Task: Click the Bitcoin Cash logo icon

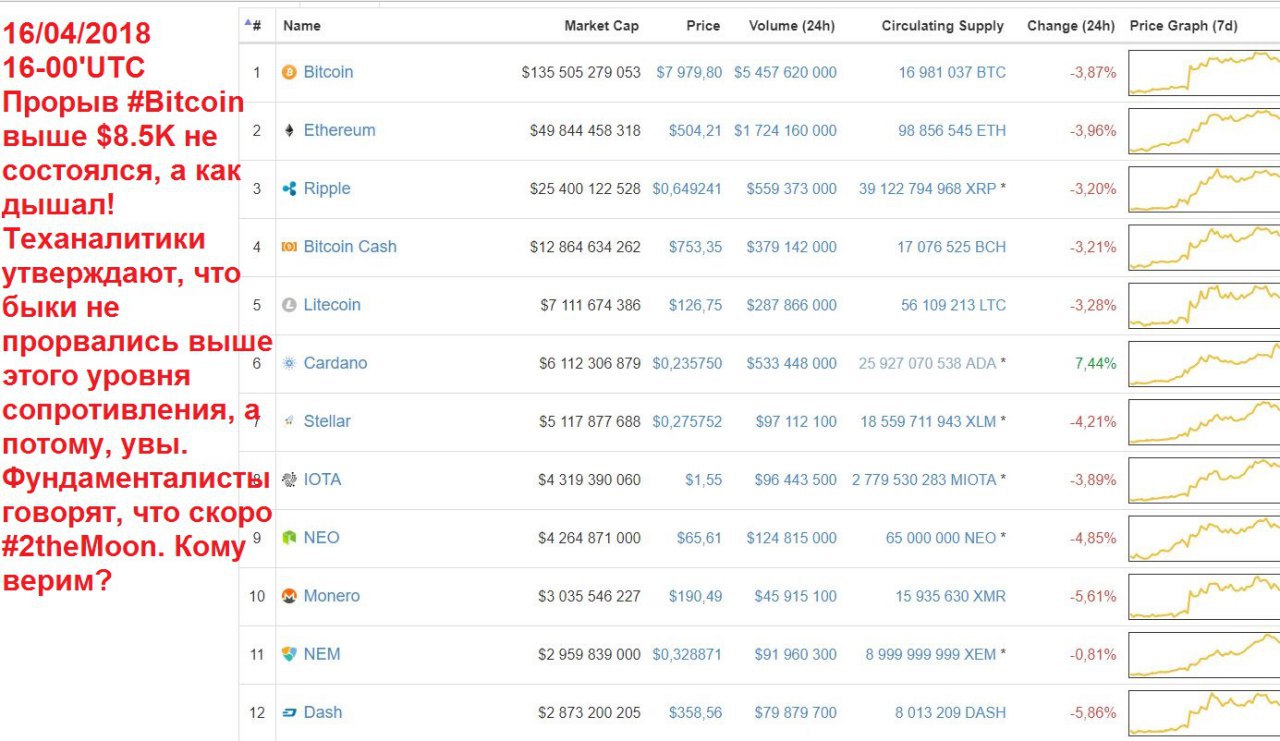Action: click(x=289, y=246)
